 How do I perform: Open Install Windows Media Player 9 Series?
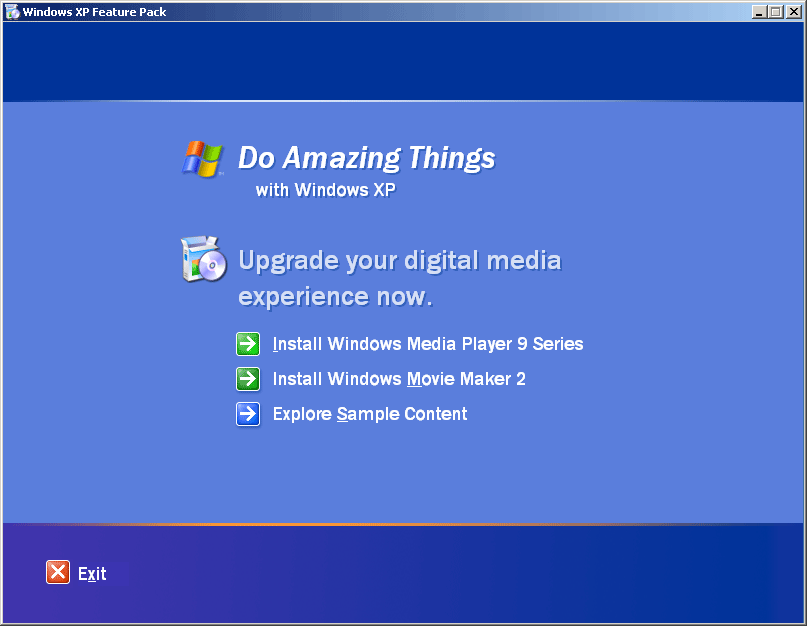pyautogui.click(x=428, y=344)
